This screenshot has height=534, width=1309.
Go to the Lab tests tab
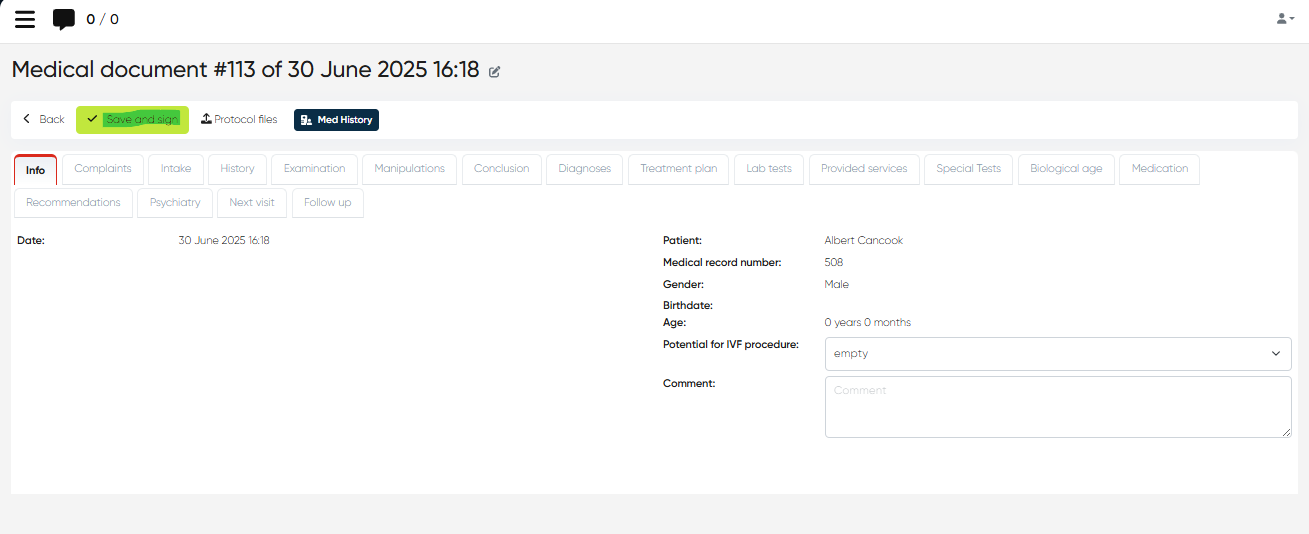pyautogui.click(x=768, y=169)
